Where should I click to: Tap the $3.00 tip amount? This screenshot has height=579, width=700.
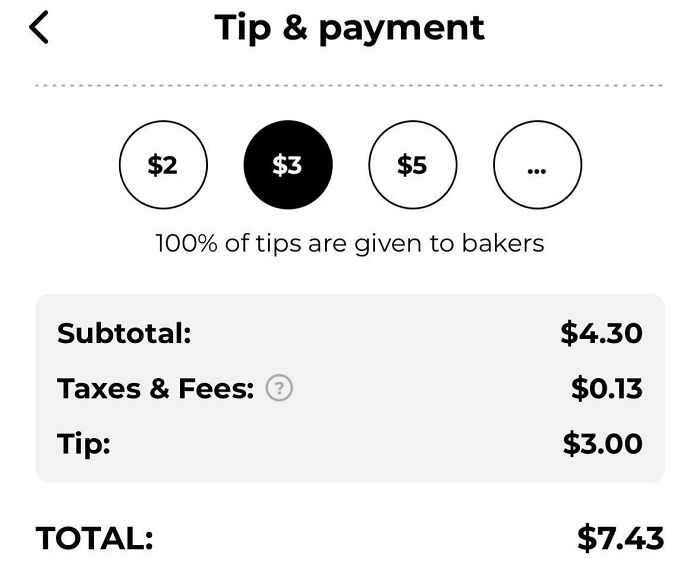[x=602, y=443]
